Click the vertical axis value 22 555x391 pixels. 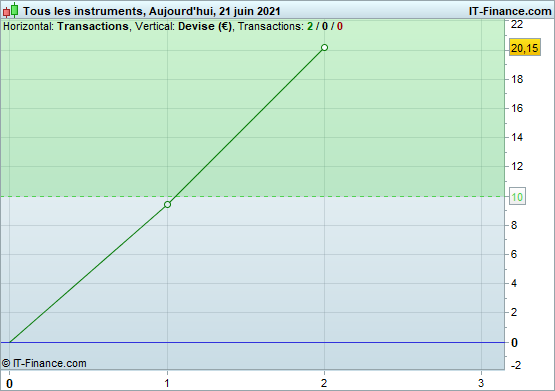click(517, 24)
